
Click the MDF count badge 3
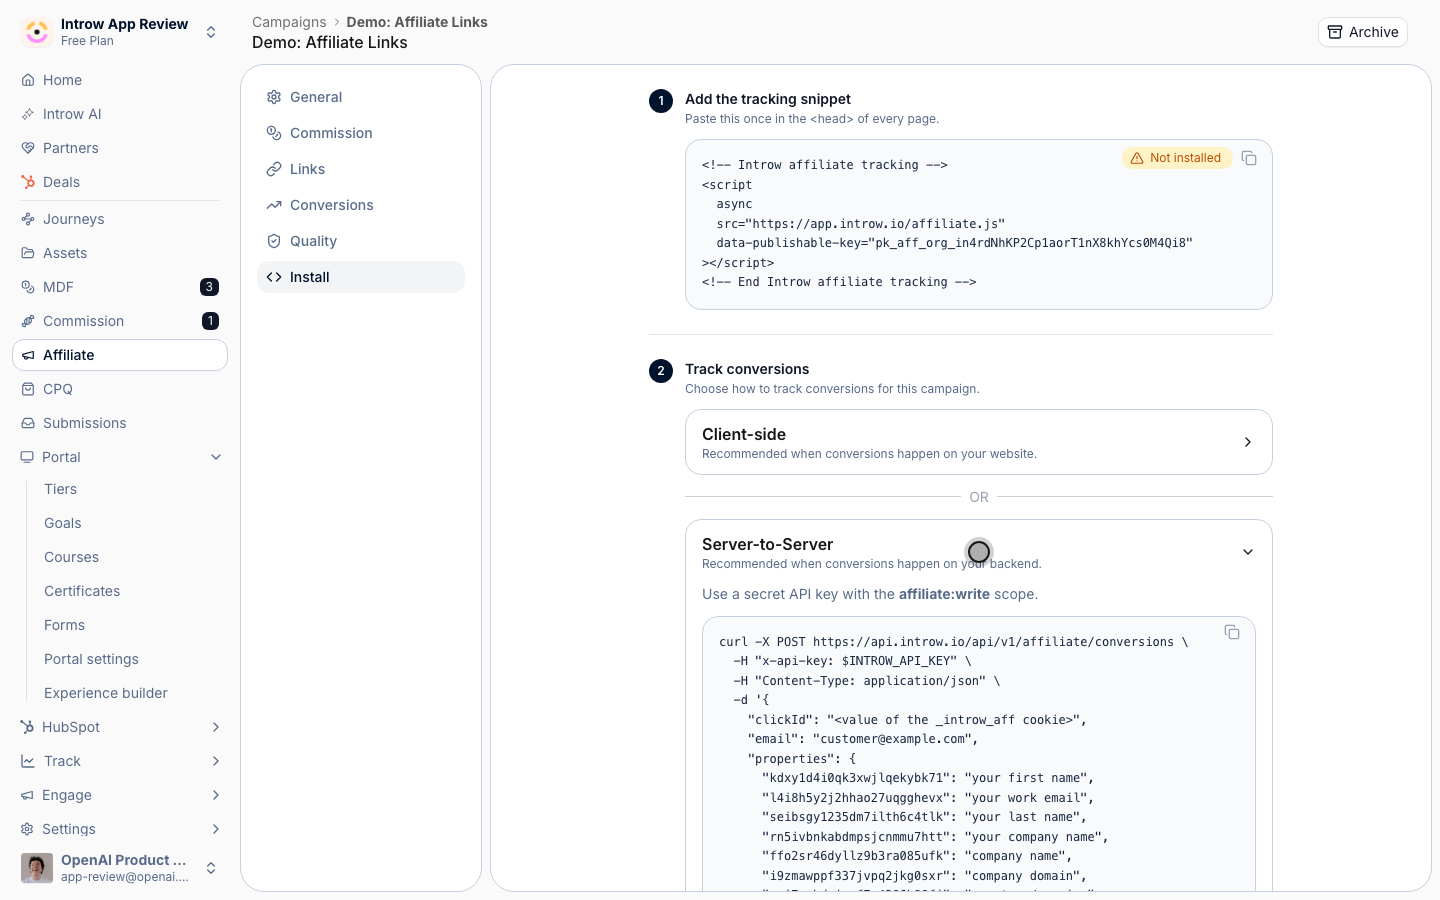coord(209,287)
